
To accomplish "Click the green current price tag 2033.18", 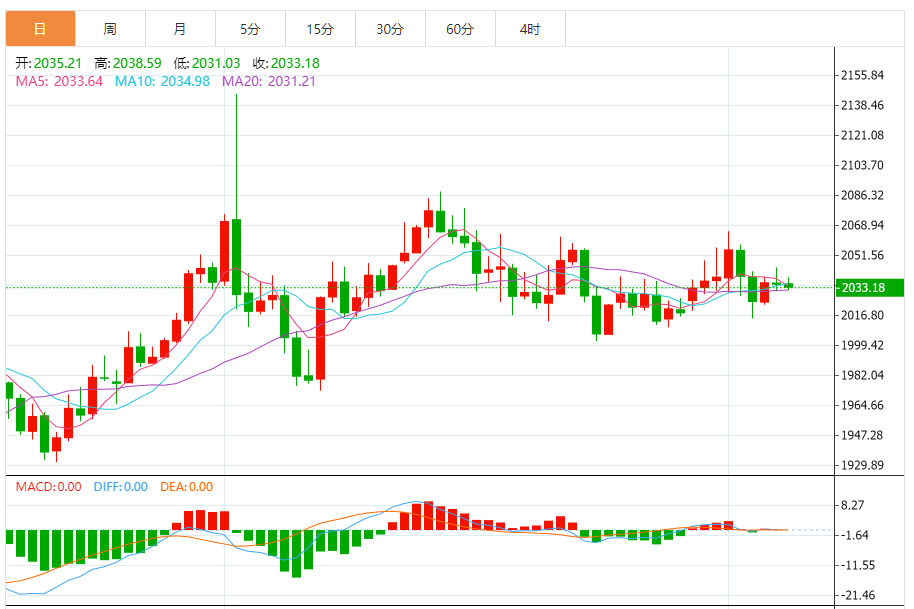I will [870, 287].
